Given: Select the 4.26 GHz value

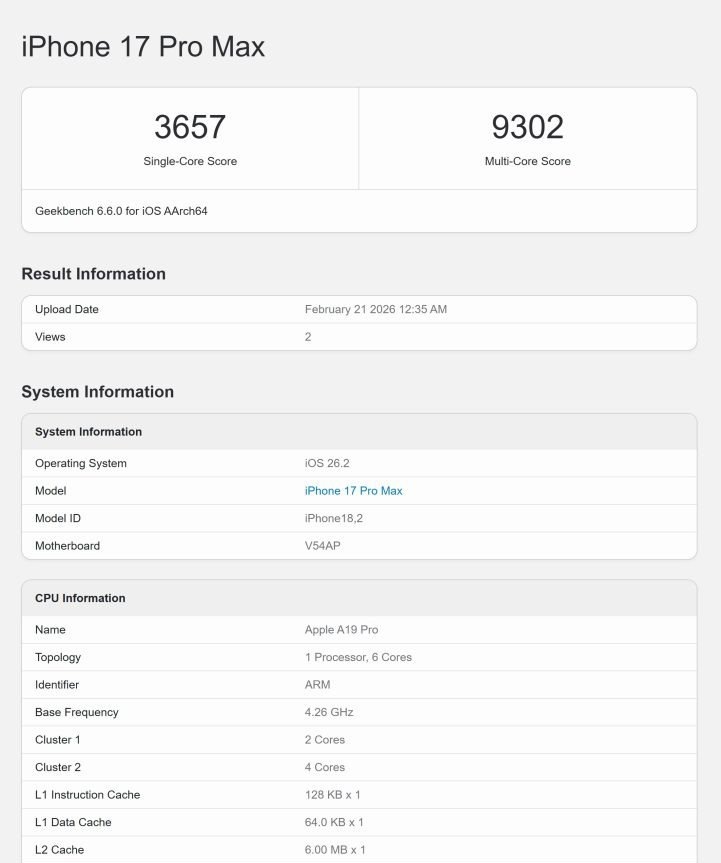Looking at the screenshot, I should (329, 712).
